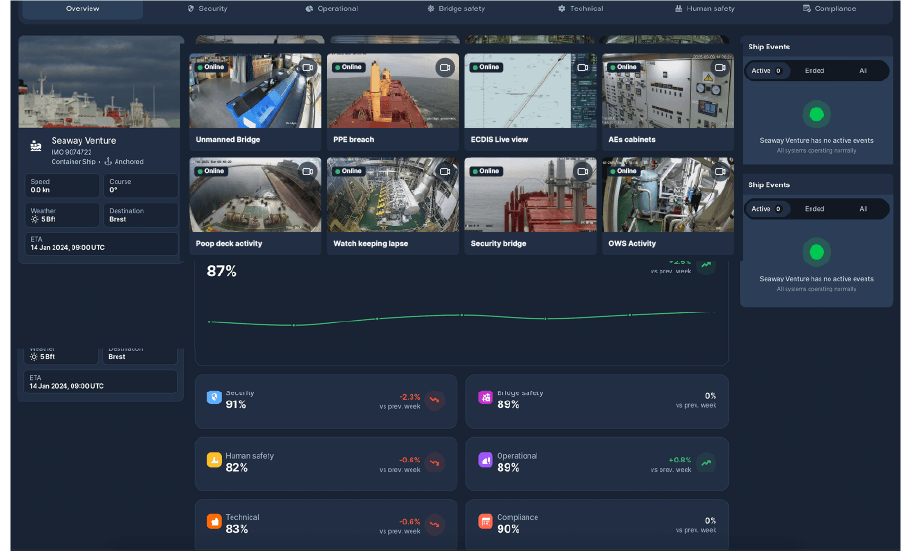This screenshot has width=911, height=551.
Task: Click the blue Security shield score icon
Action: pos(213,398)
